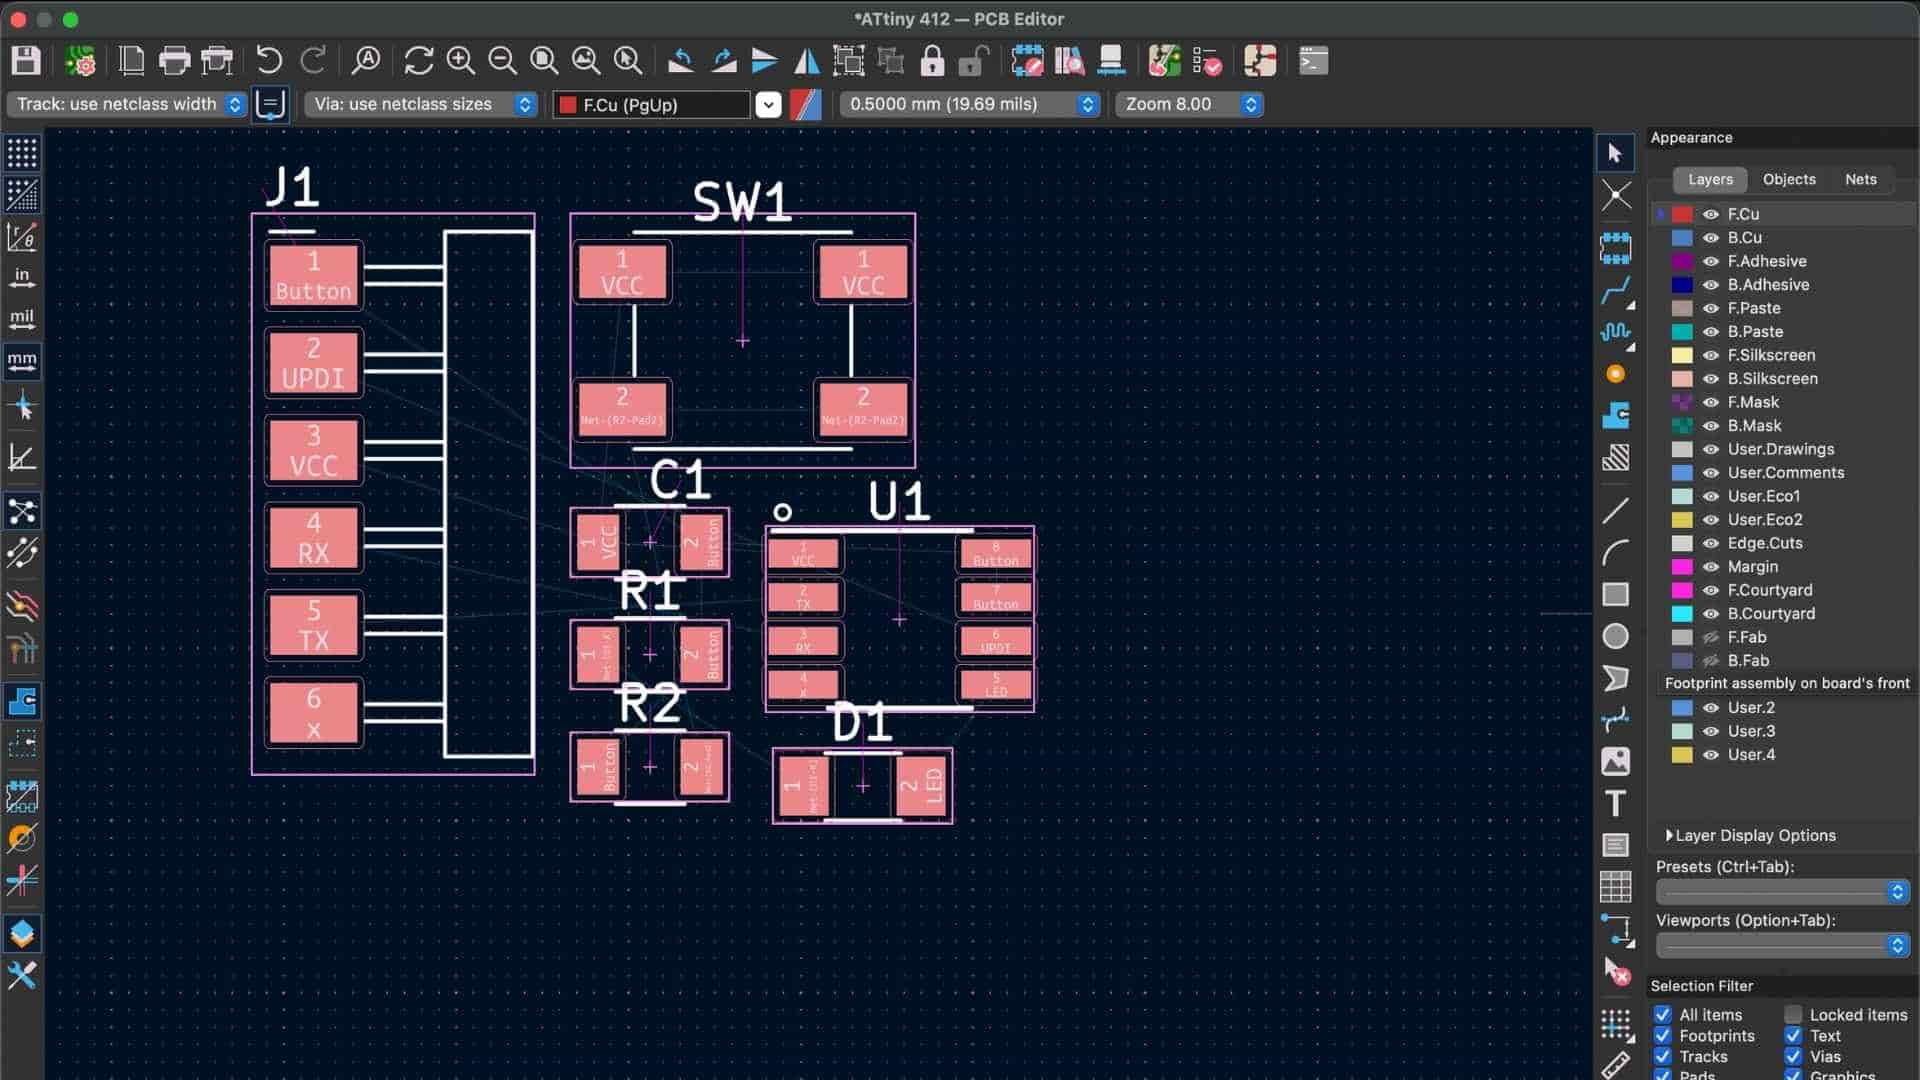Open the Scripting console icon
The image size is (1920, 1080).
pyautogui.click(x=1313, y=61)
